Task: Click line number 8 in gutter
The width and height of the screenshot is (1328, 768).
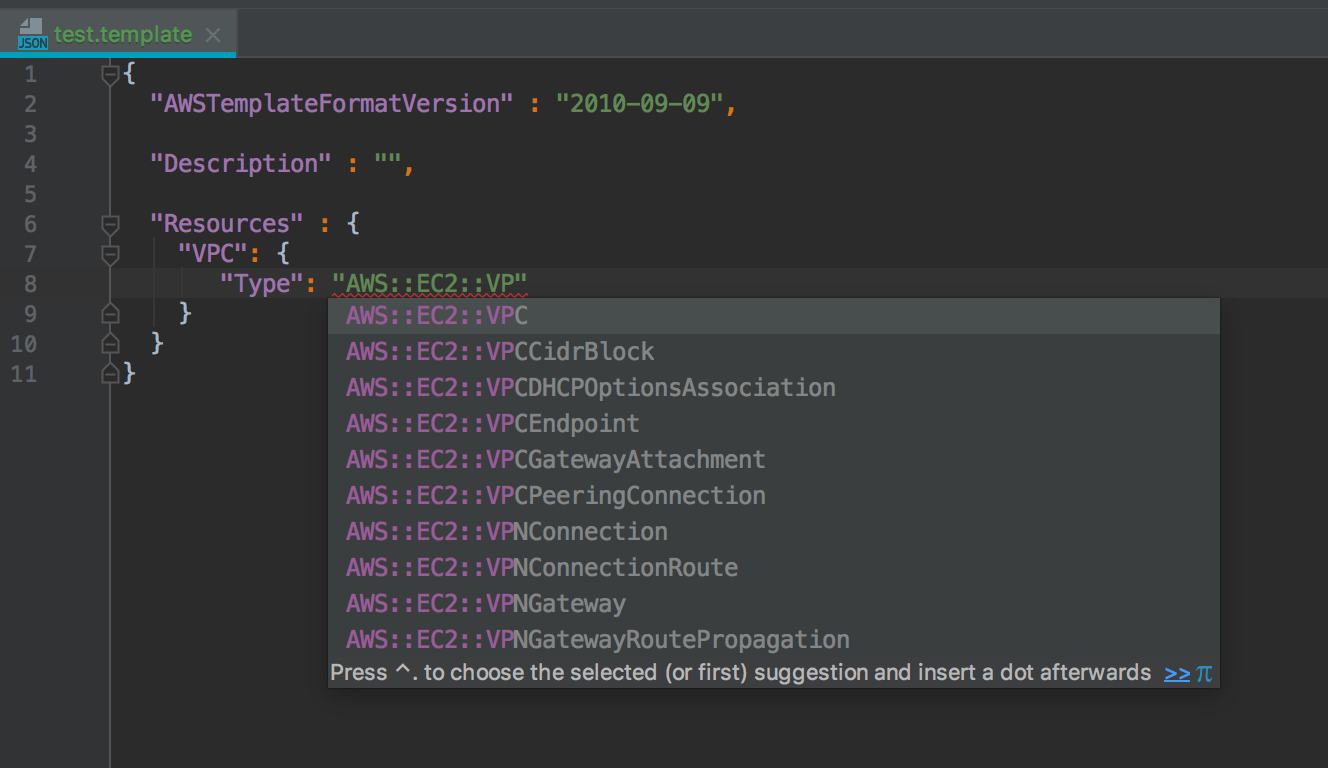Action: click(x=29, y=284)
